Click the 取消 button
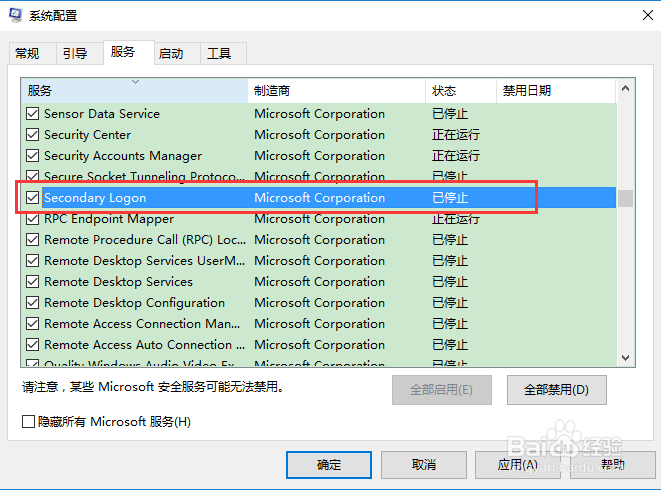The height and width of the screenshot is (490, 661). [423, 465]
